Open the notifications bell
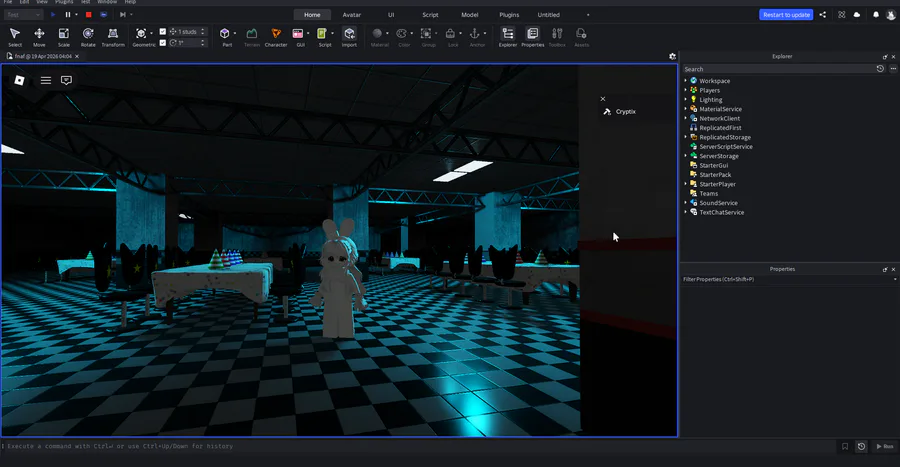This screenshot has width=900, height=467. click(x=876, y=15)
